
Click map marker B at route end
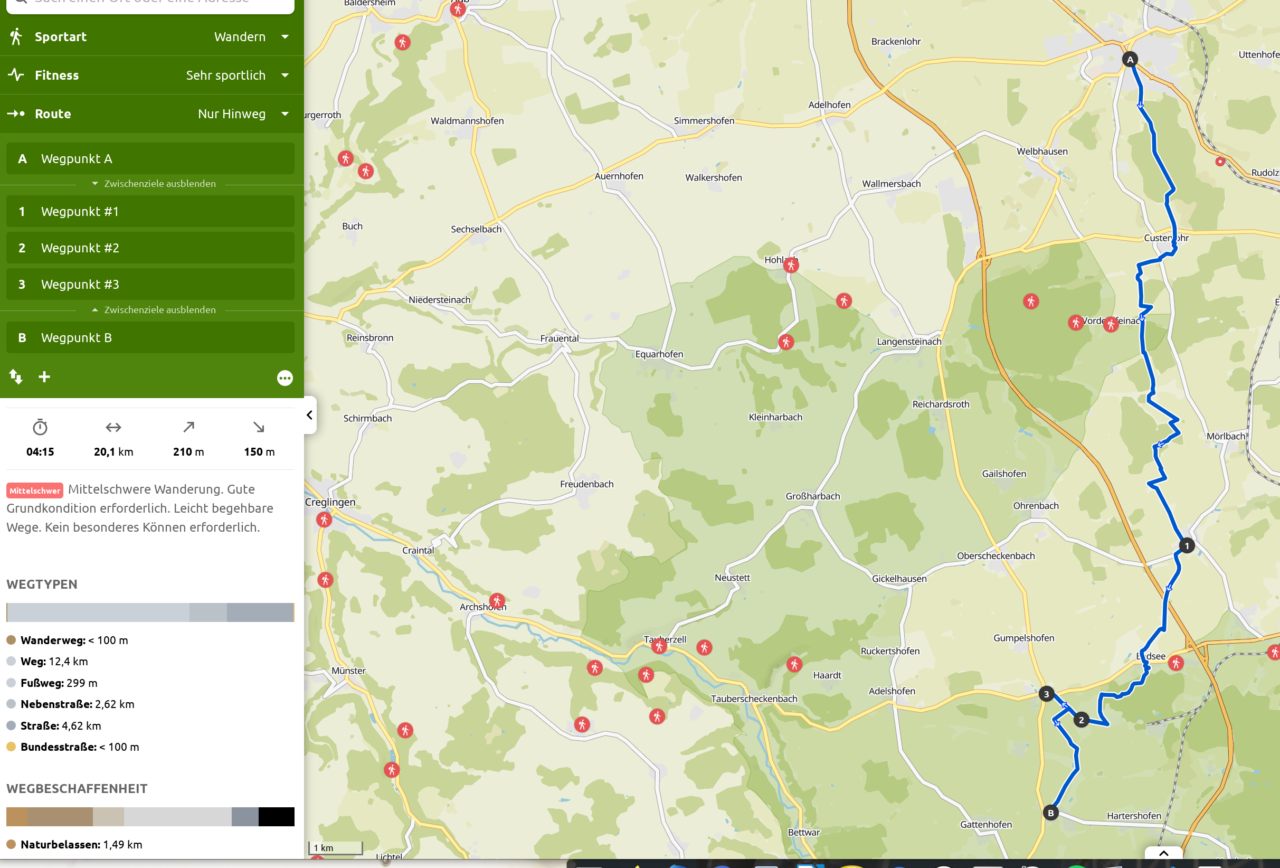click(1050, 813)
